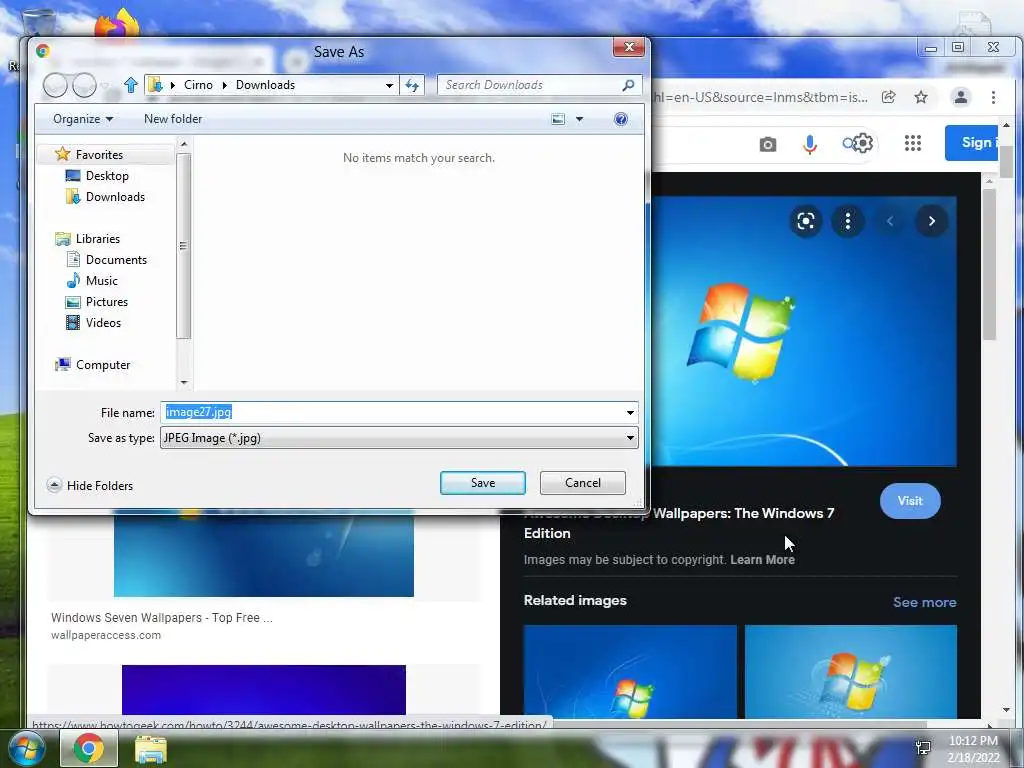Click the network tray icon
This screenshot has width=1024, height=768.
tap(923, 748)
